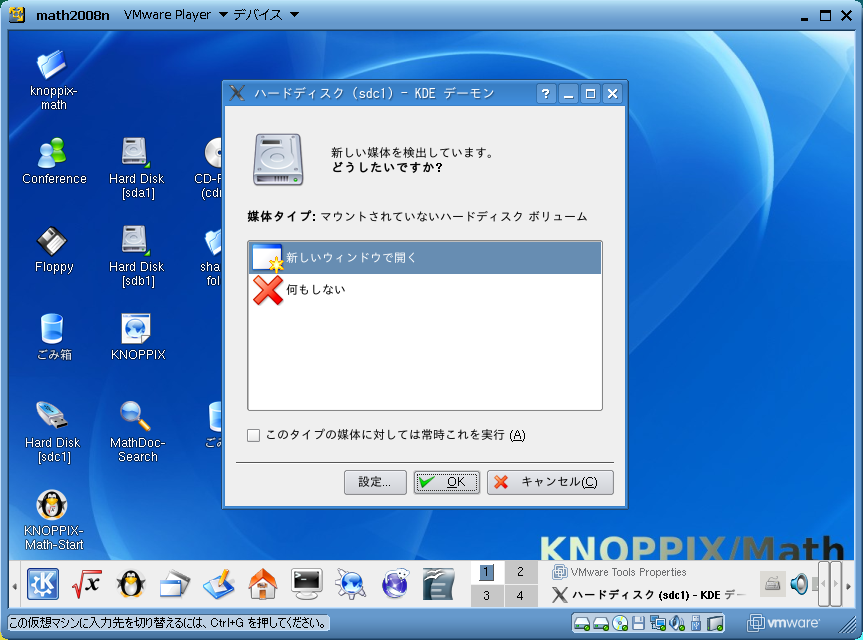Click the network adapter icon in the VMware status bar
Image resolution: width=863 pixels, height=640 pixels.
point(658,623)
